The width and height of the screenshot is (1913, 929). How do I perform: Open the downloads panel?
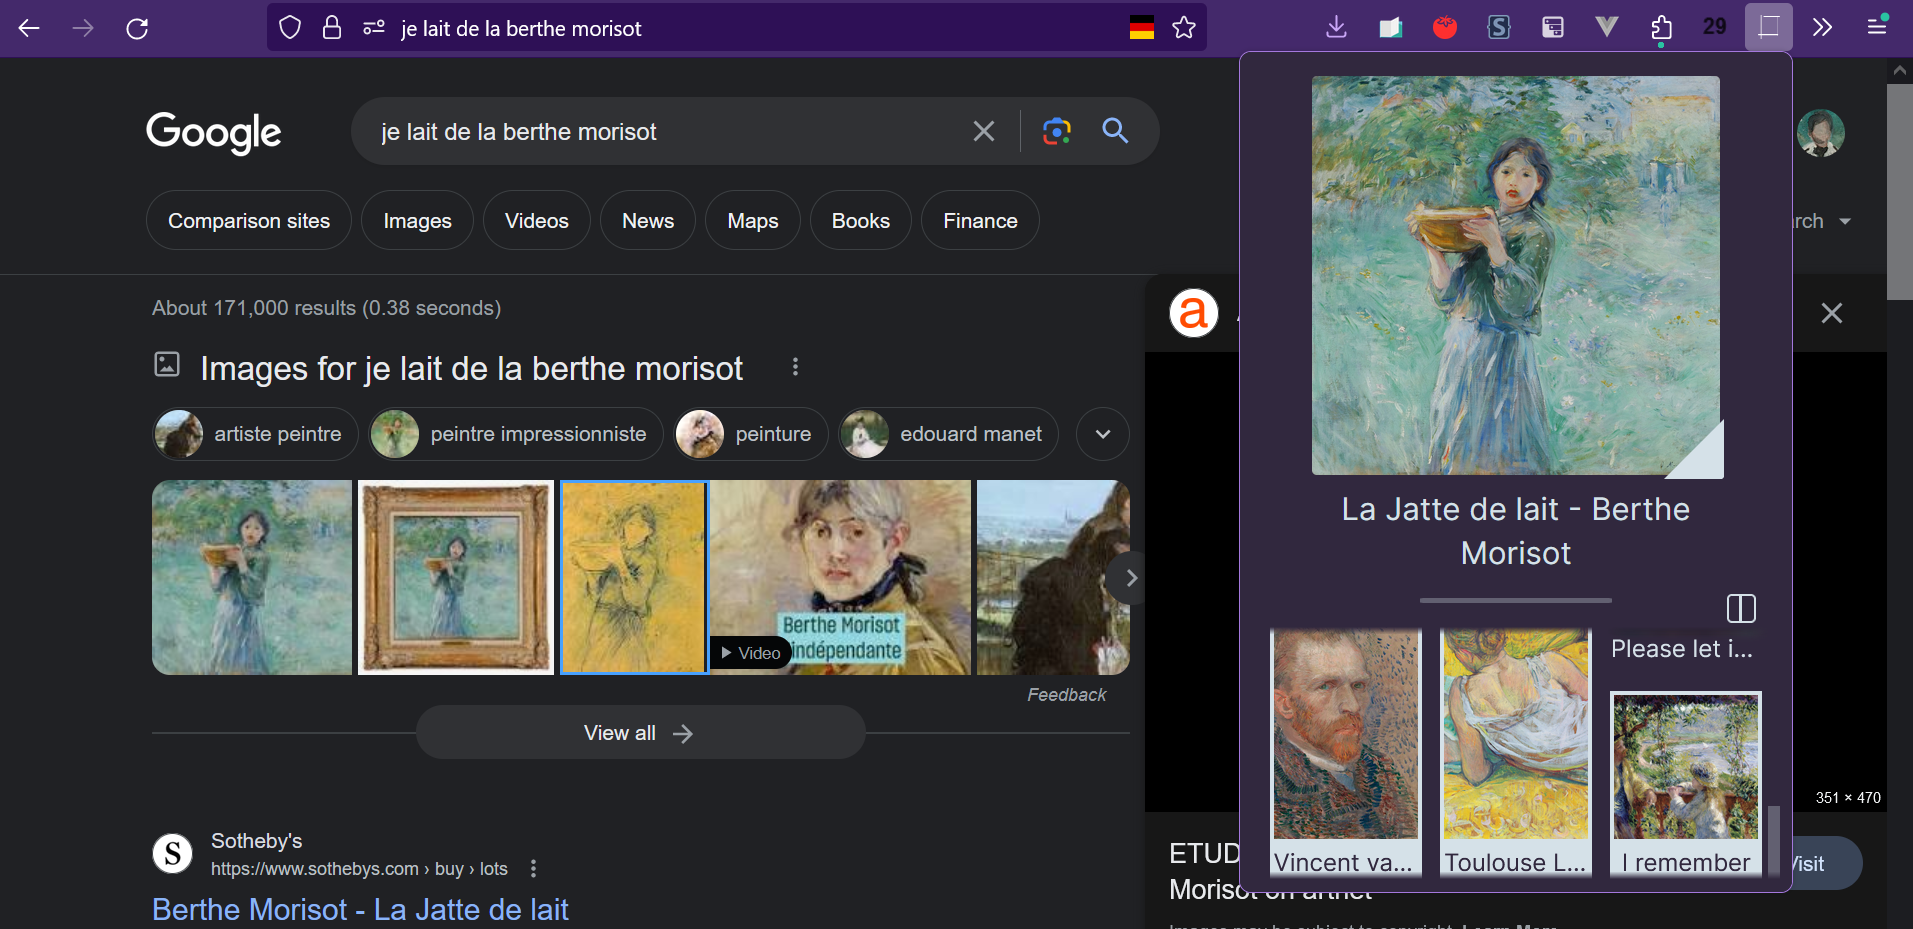coord(1336,27)
